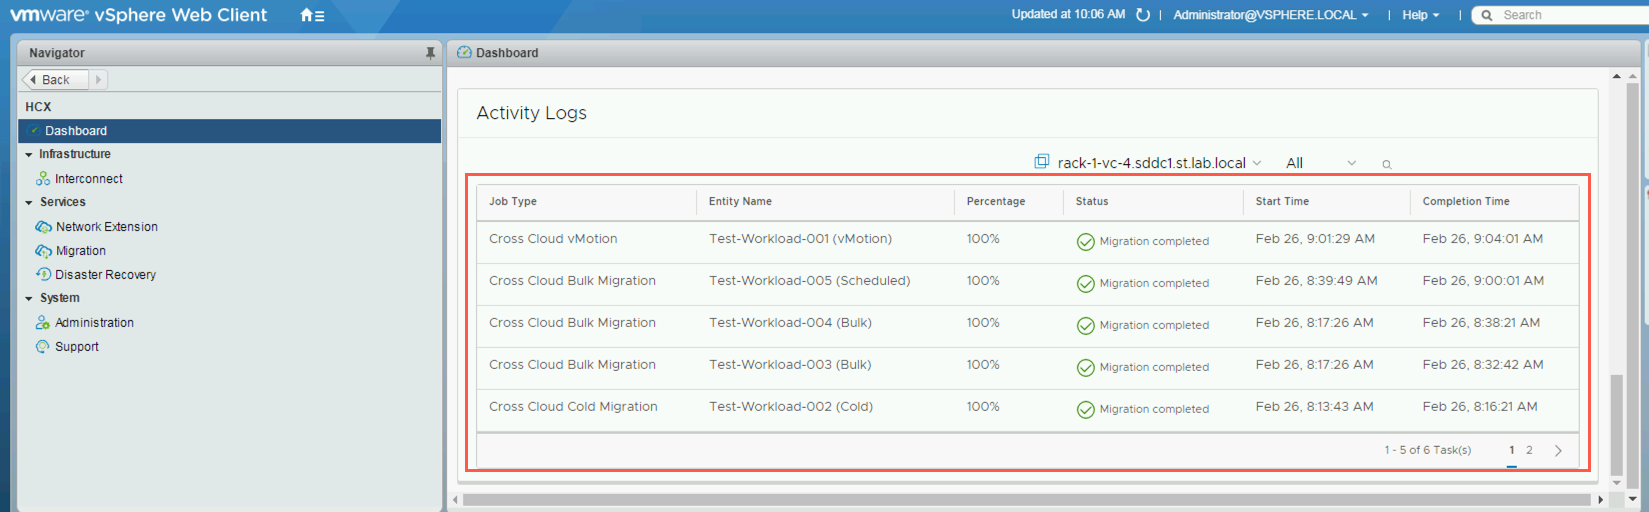Click the Activity Logs search magnifier icon
1649x512 pixels.
(x=1386, y=164)
